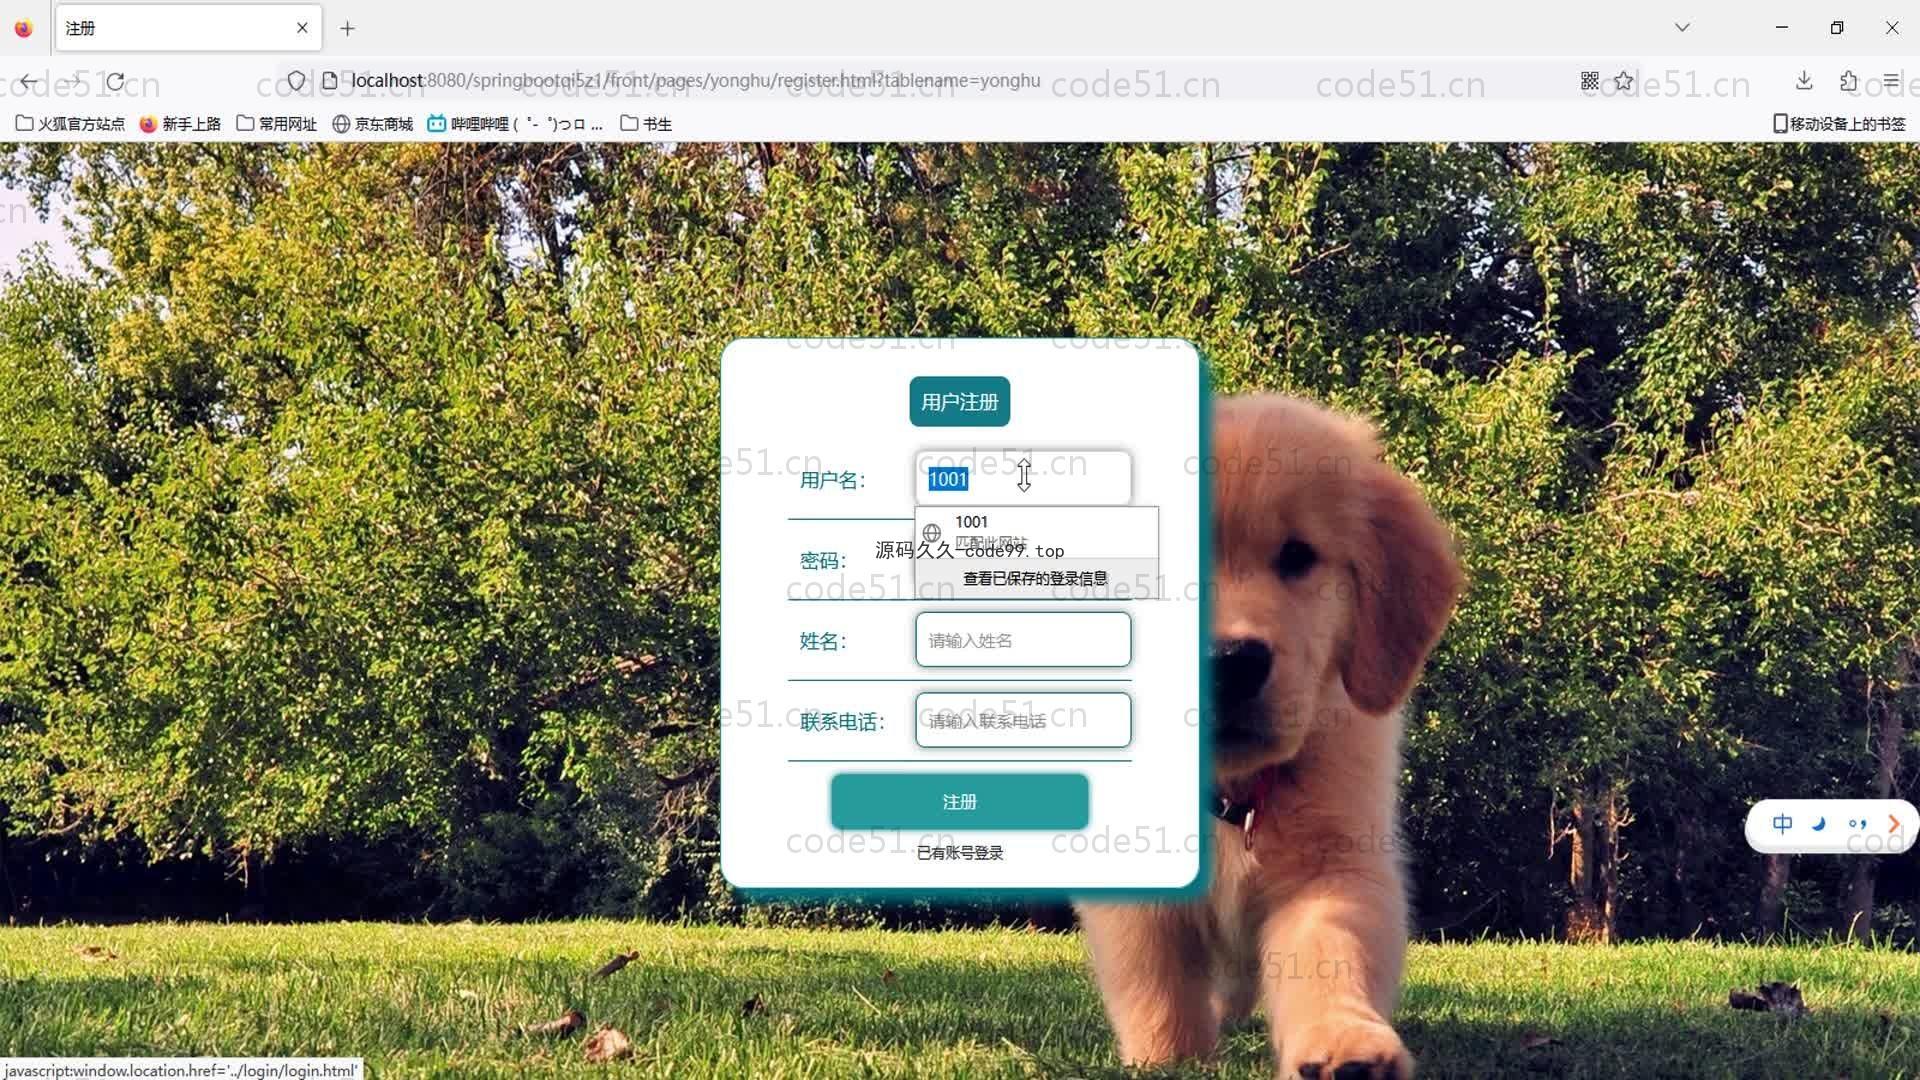1920x1080 pixels.
Task: Expand the IME toolbar red arrow
Action: pyautogui.click(x=1893, y=824)
